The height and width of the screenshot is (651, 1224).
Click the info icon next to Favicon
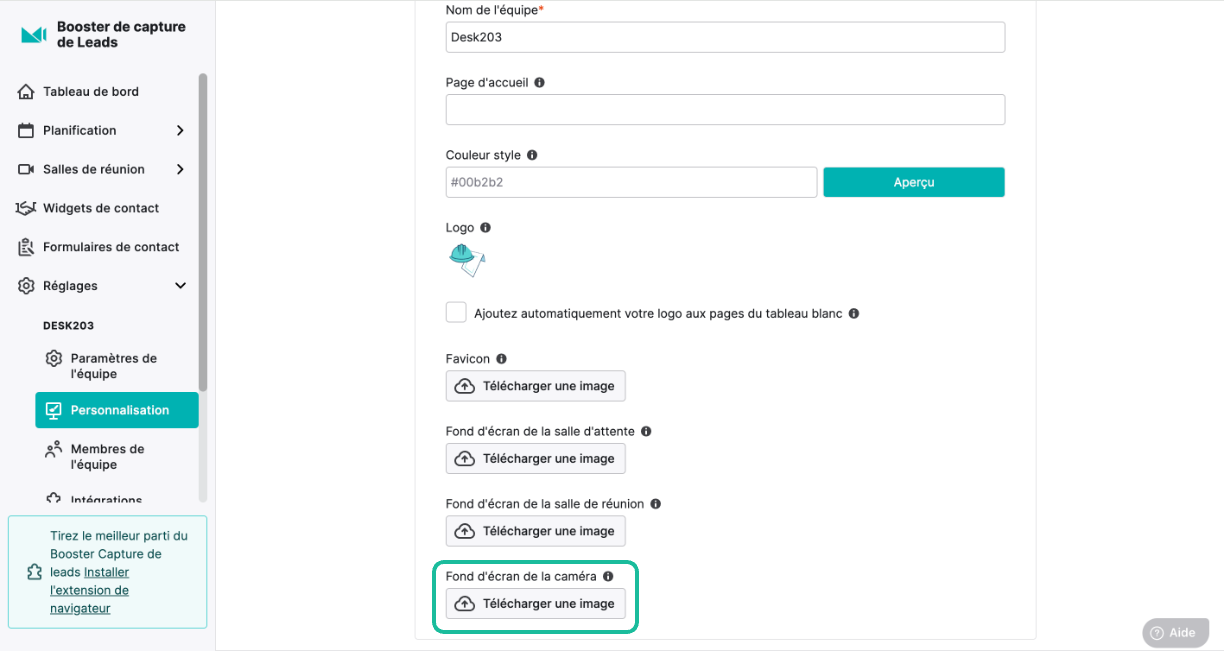[x=501, y=358]
